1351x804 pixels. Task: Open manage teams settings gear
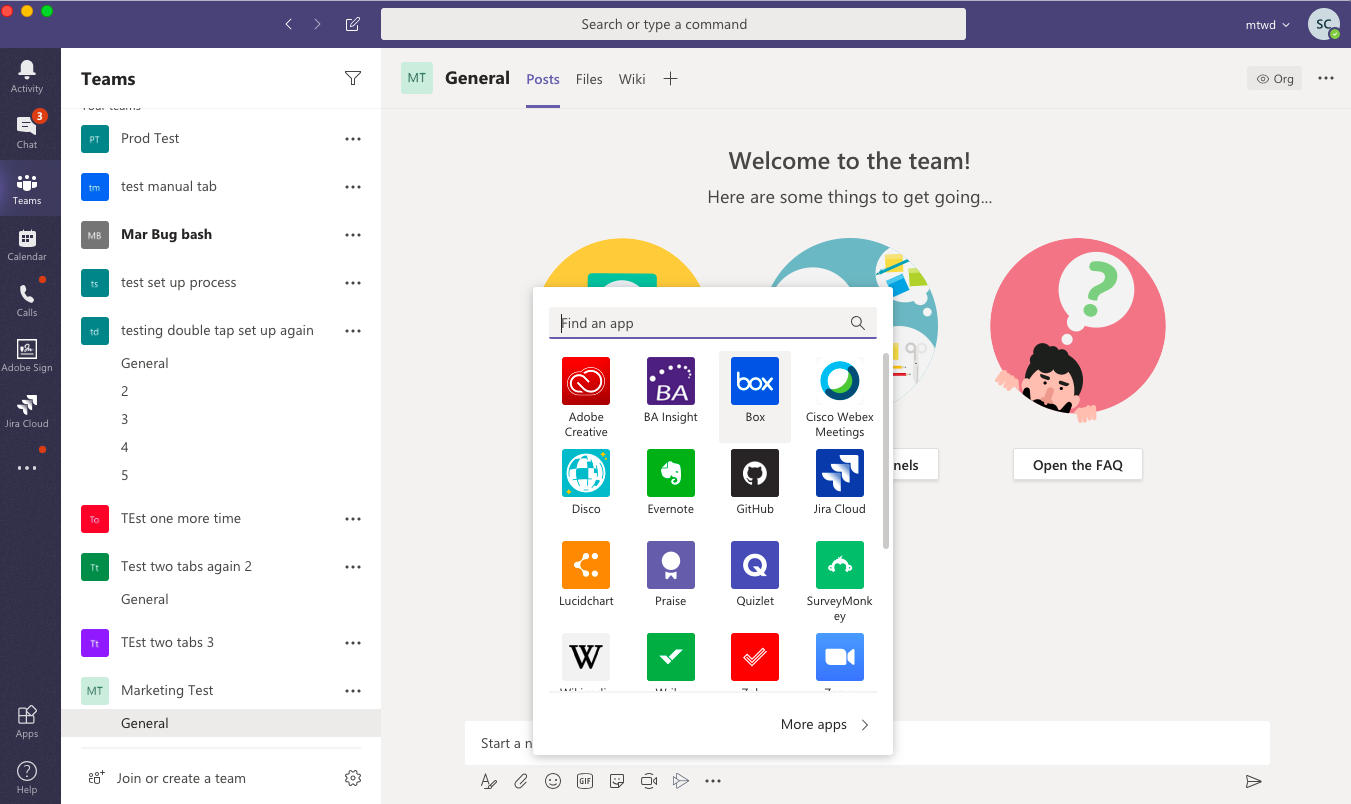point(353,778)
